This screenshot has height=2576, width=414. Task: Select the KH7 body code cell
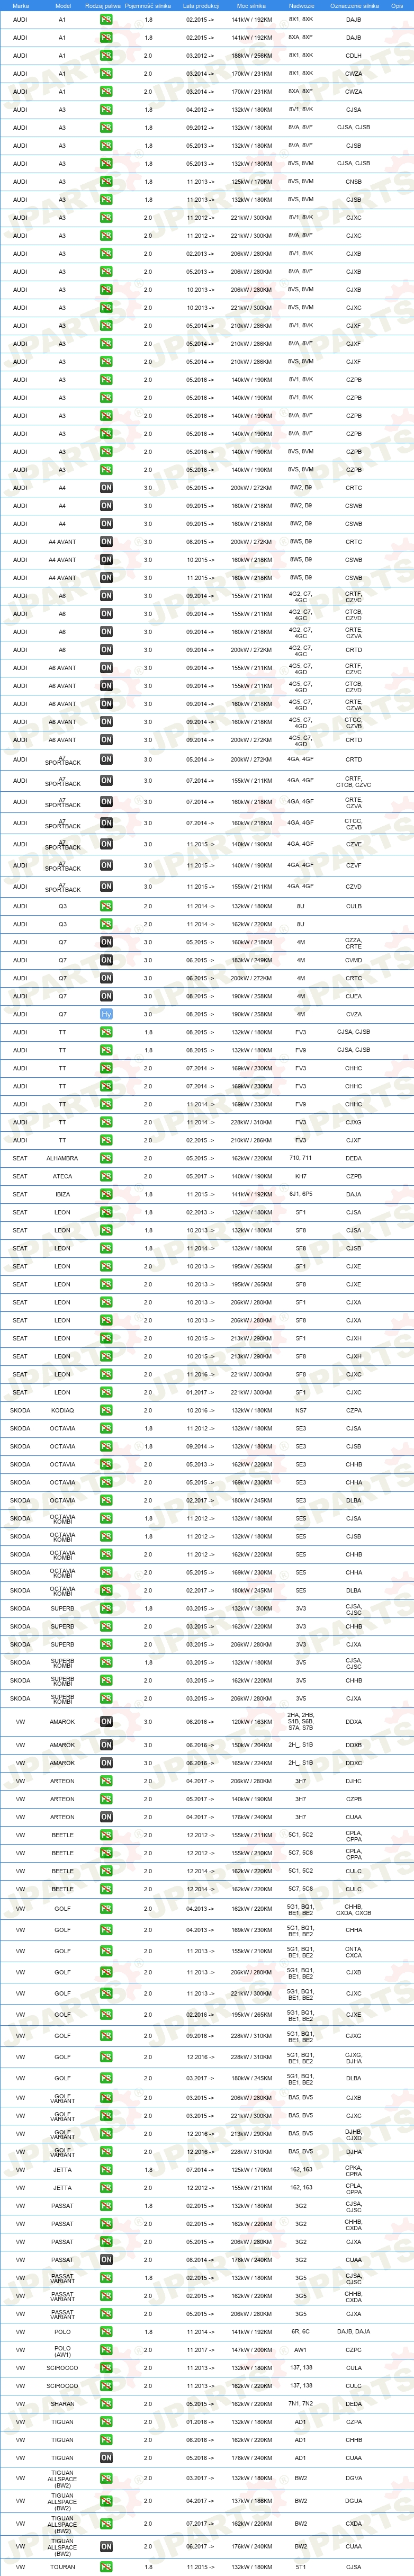pyautogui.click(x=301, y=1176)
